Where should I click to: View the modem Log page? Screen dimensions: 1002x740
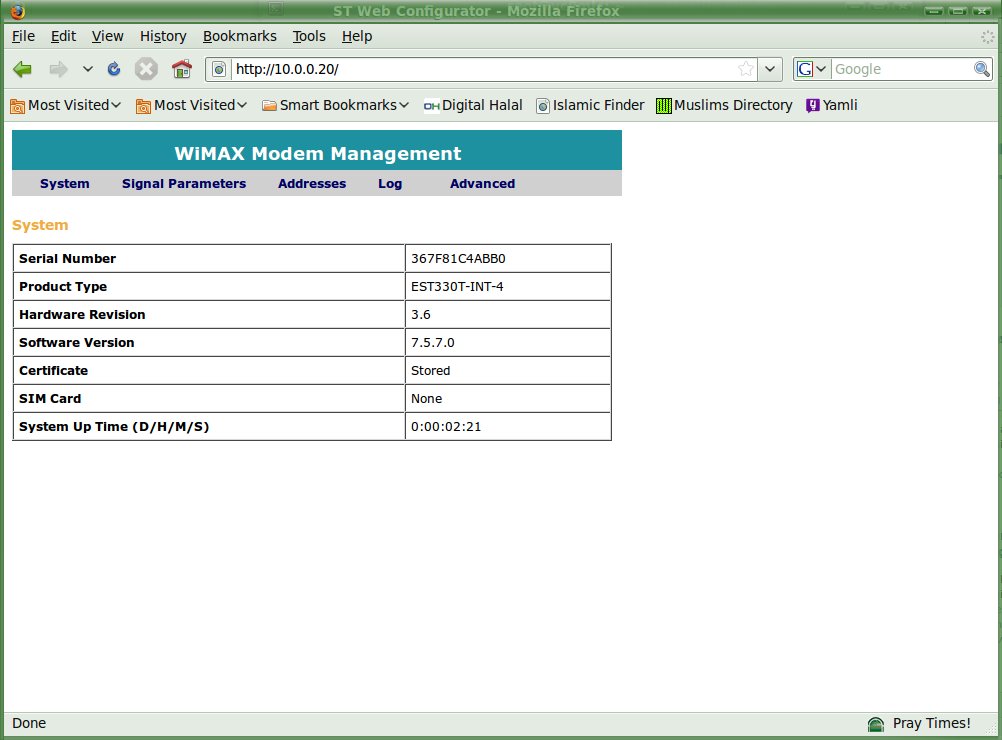(x=390, y=184)
